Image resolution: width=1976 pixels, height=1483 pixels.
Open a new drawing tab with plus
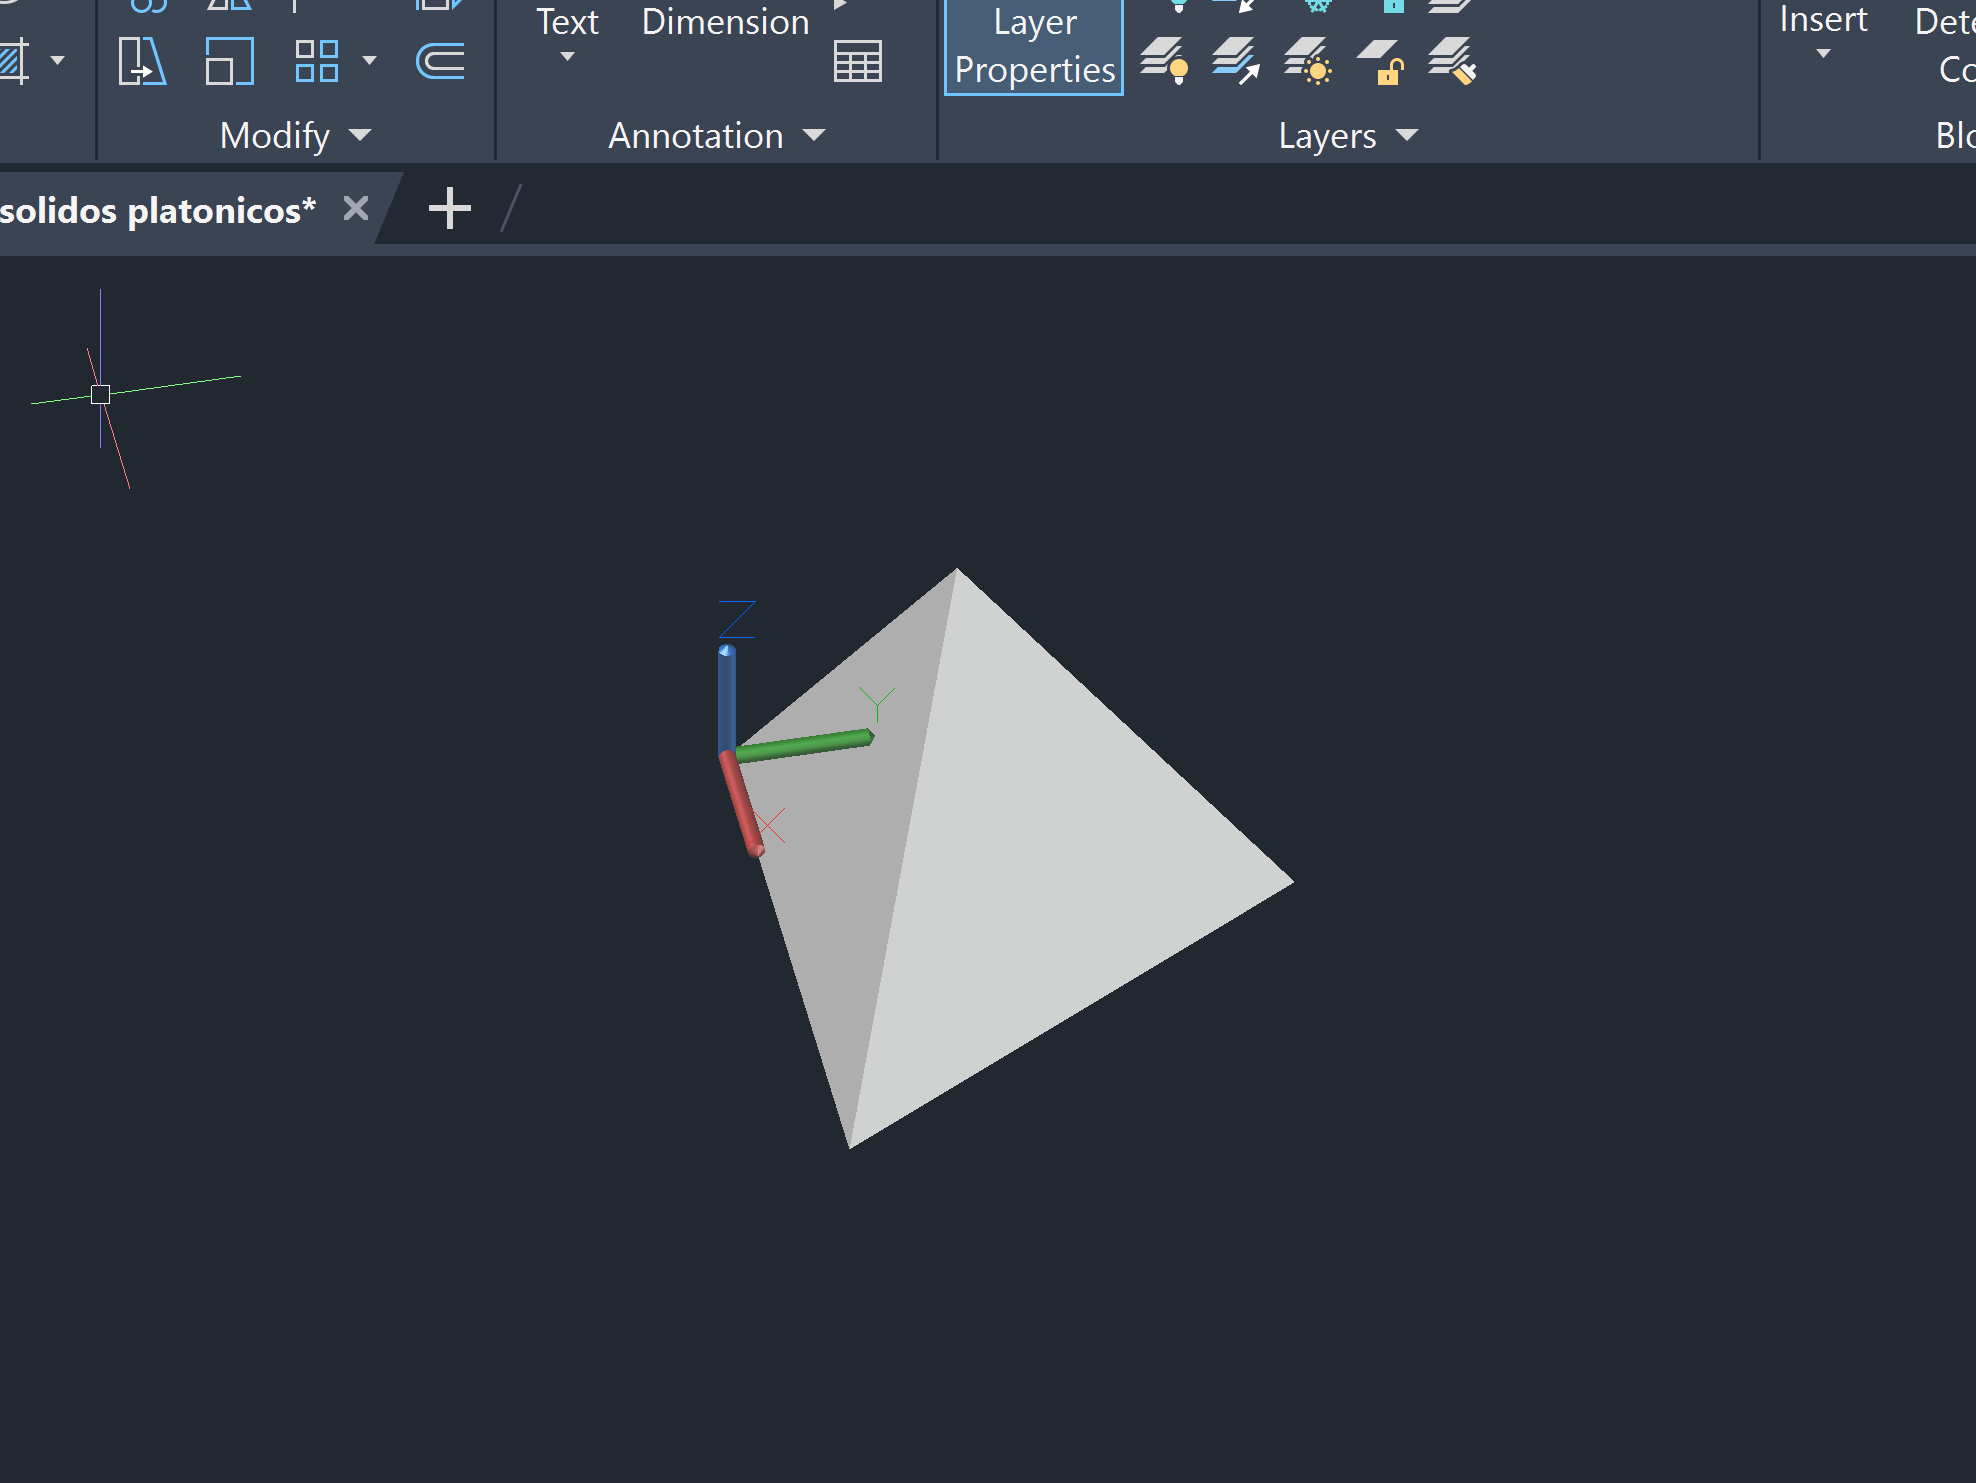point(449,209)
